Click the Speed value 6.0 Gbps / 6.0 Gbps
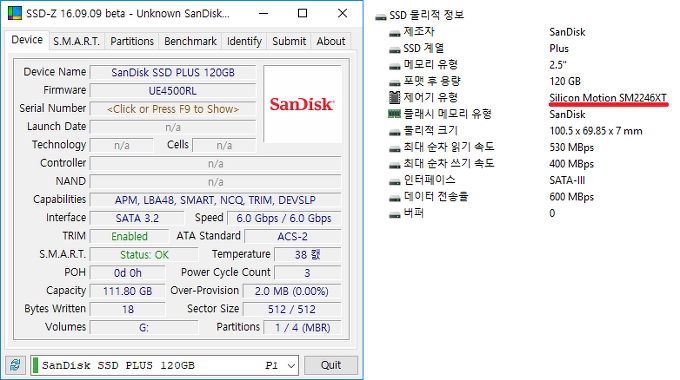680x380 pixels. 284,218
